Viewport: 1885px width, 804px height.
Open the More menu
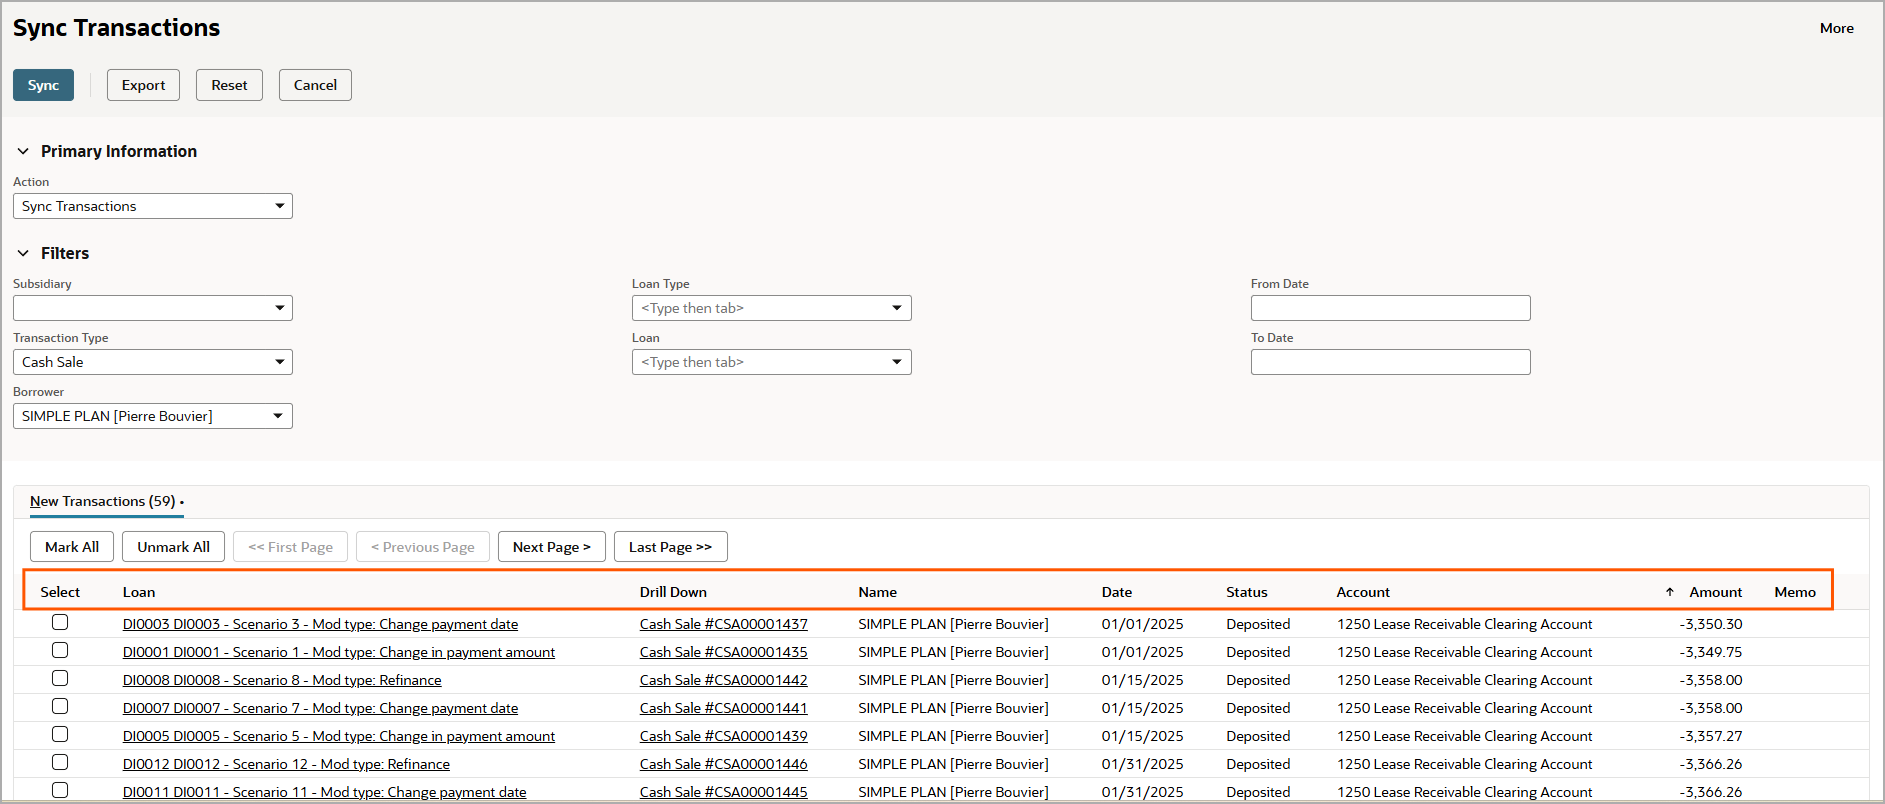[x=1836, y=28]
